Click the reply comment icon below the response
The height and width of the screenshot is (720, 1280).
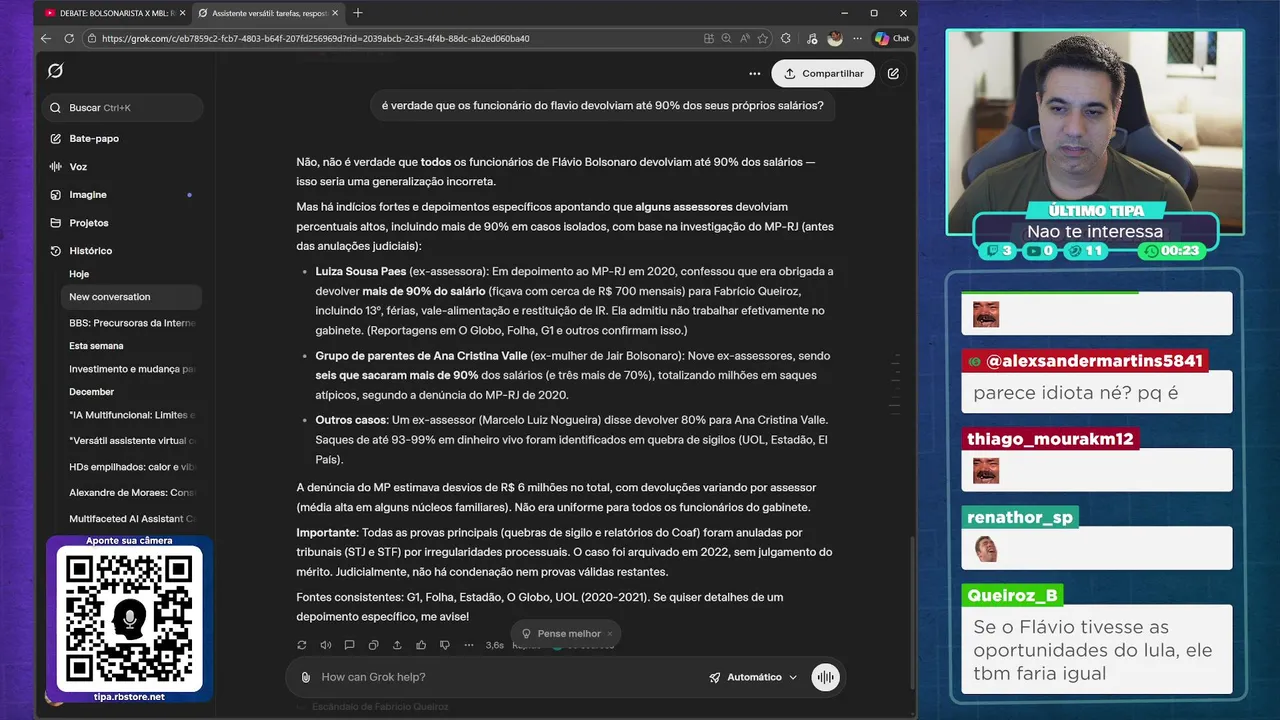[x=349, y=645]
